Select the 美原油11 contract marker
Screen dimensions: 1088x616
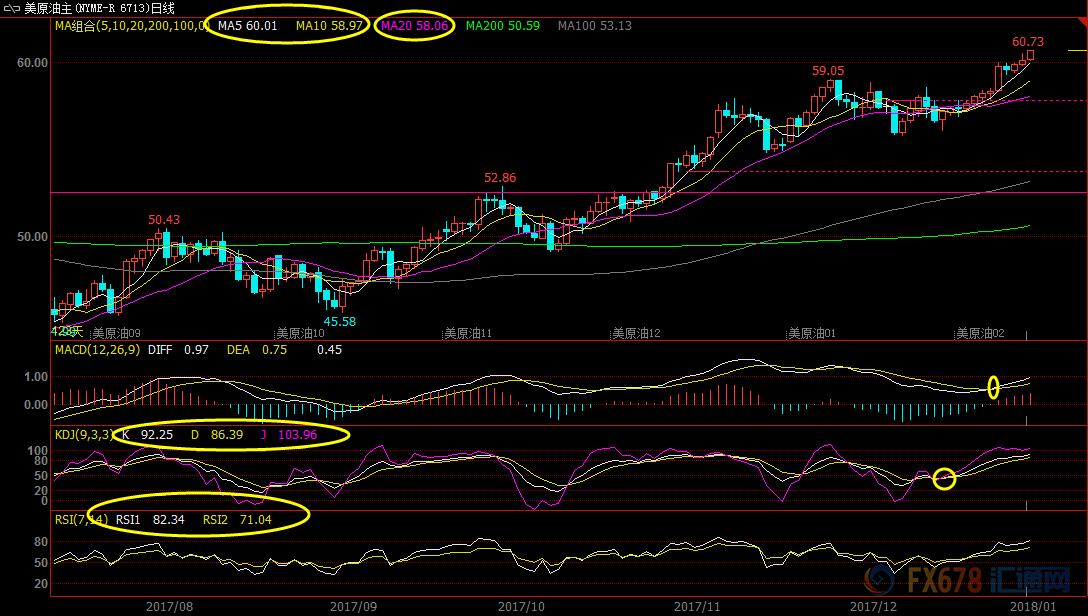click(x=468, y=334)
